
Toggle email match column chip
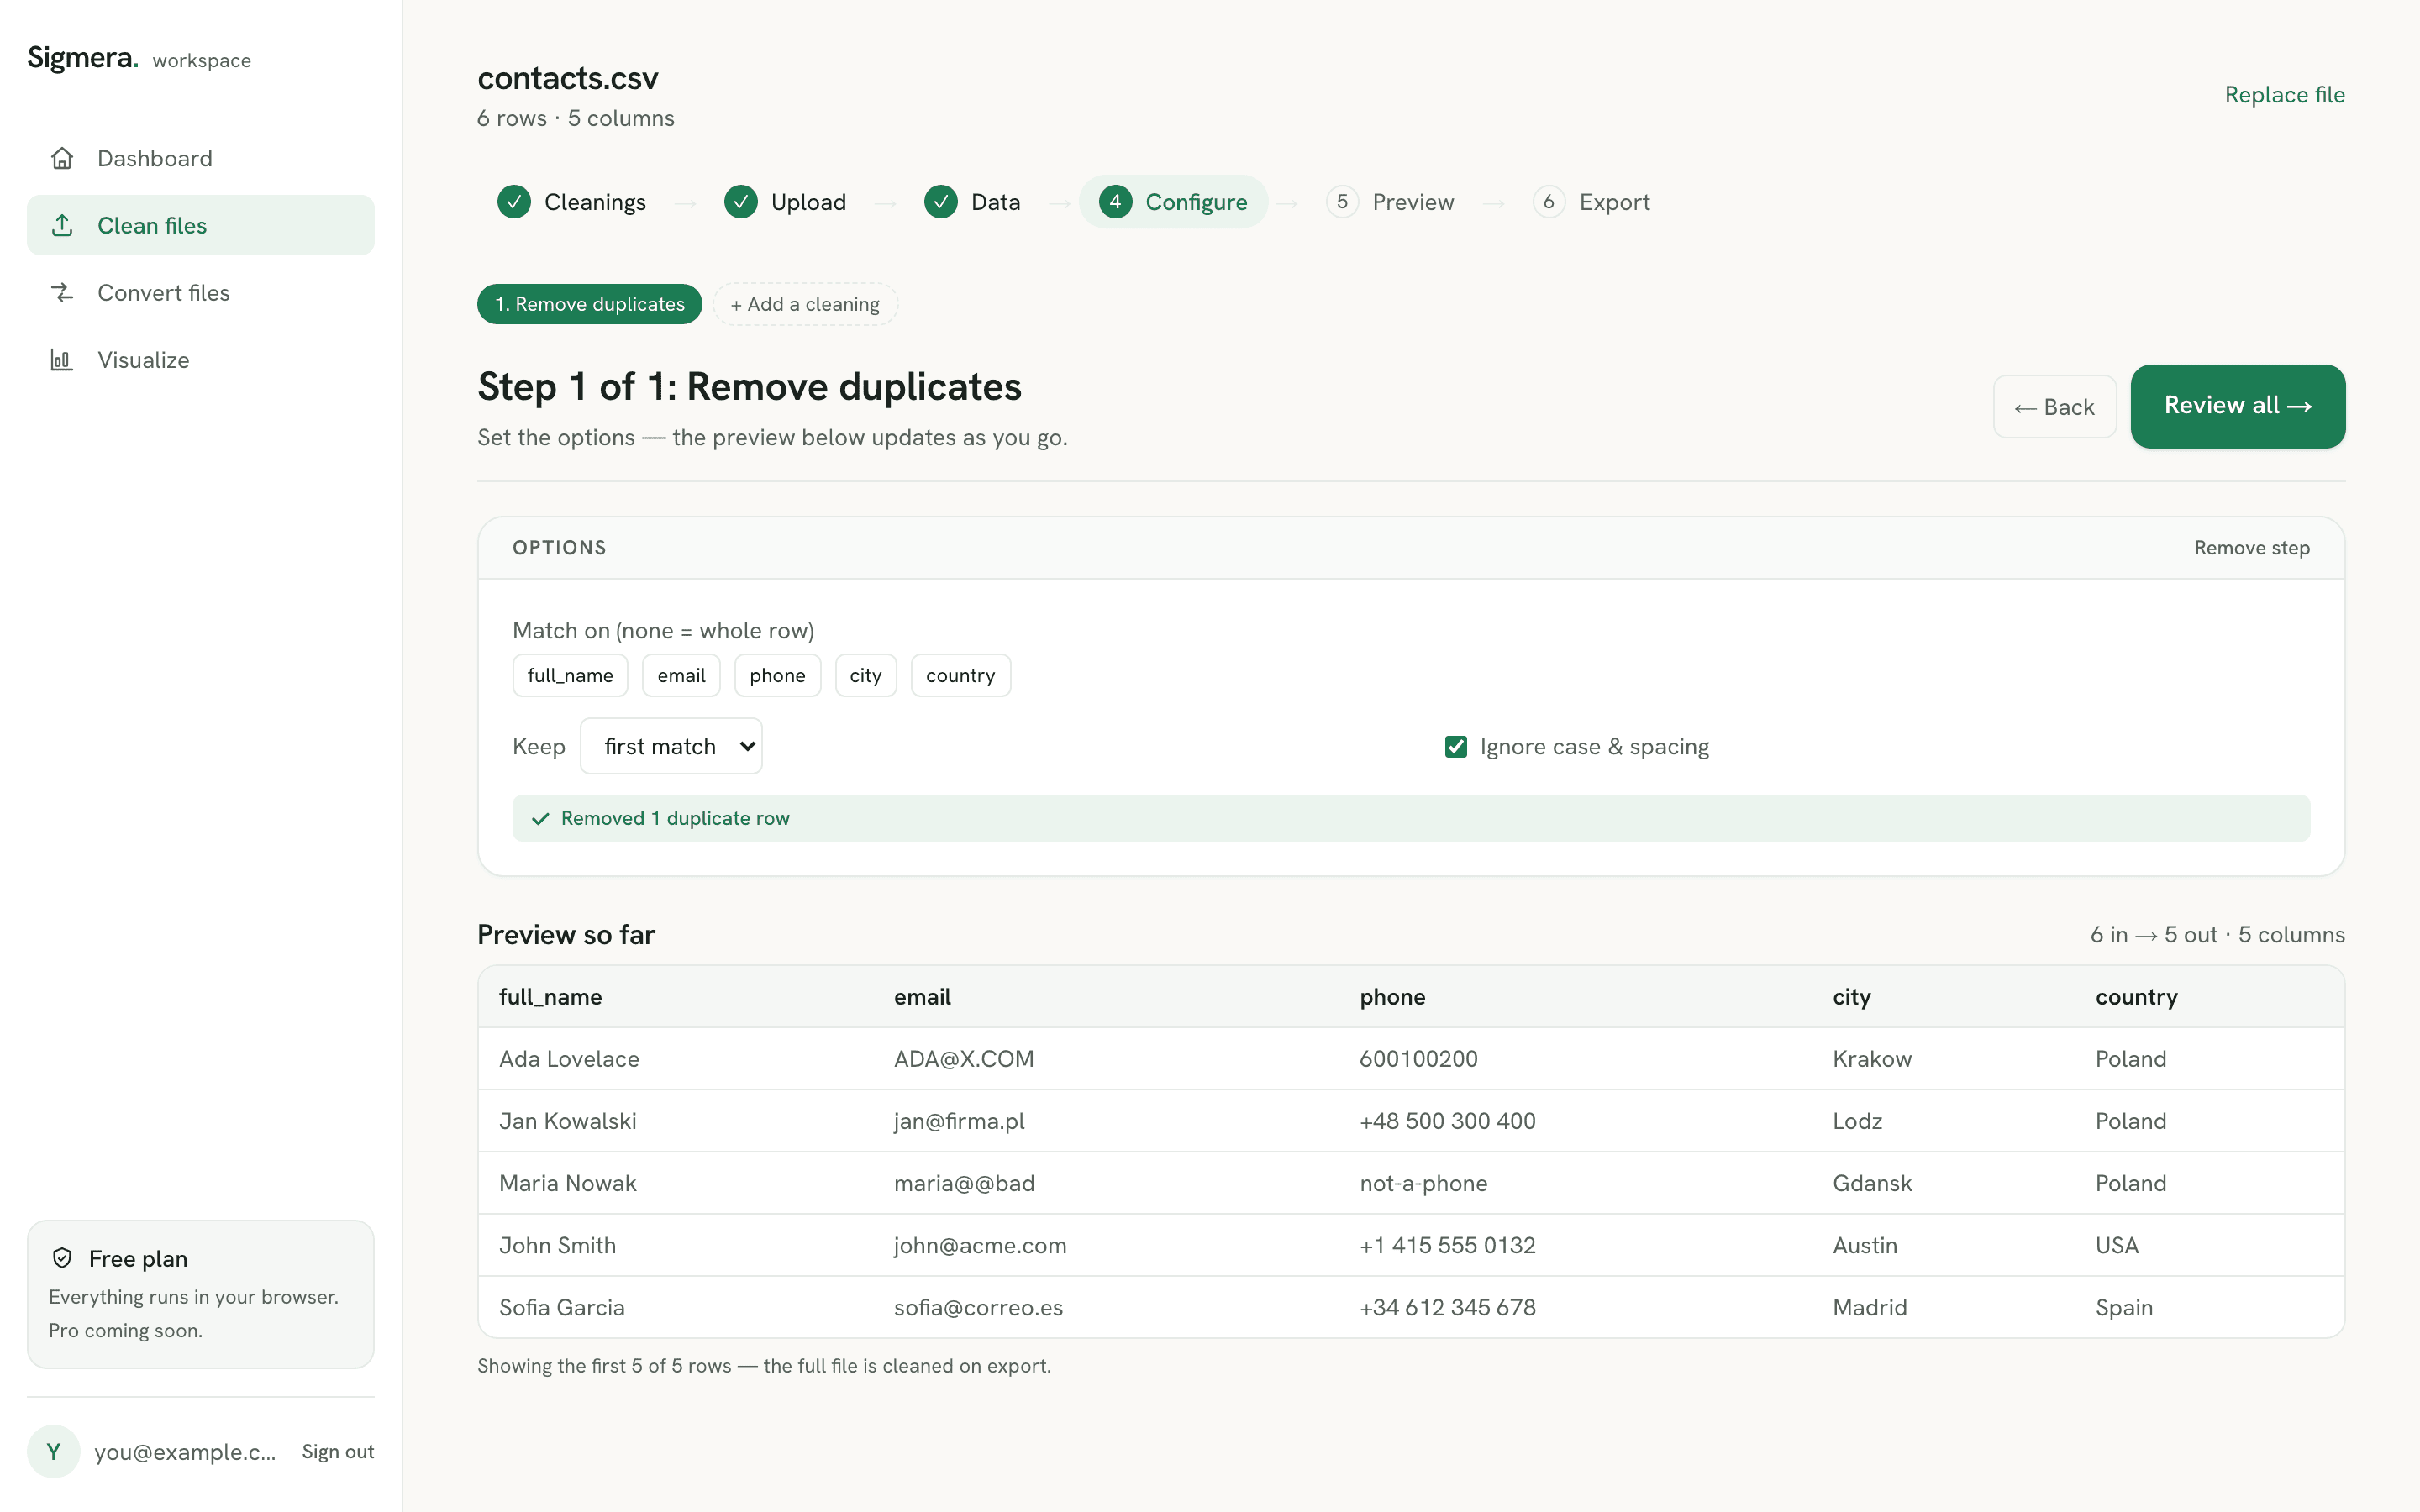point(681,675)
